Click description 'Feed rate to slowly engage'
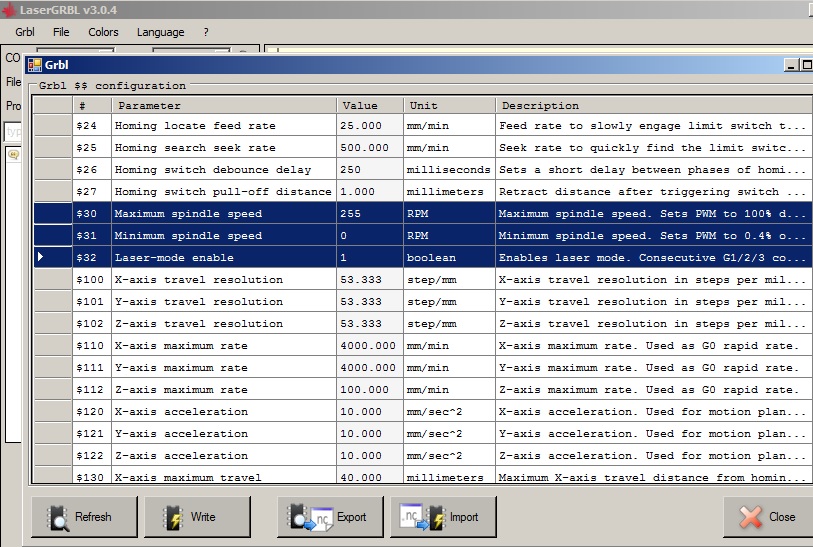 [x=654, y=125]
